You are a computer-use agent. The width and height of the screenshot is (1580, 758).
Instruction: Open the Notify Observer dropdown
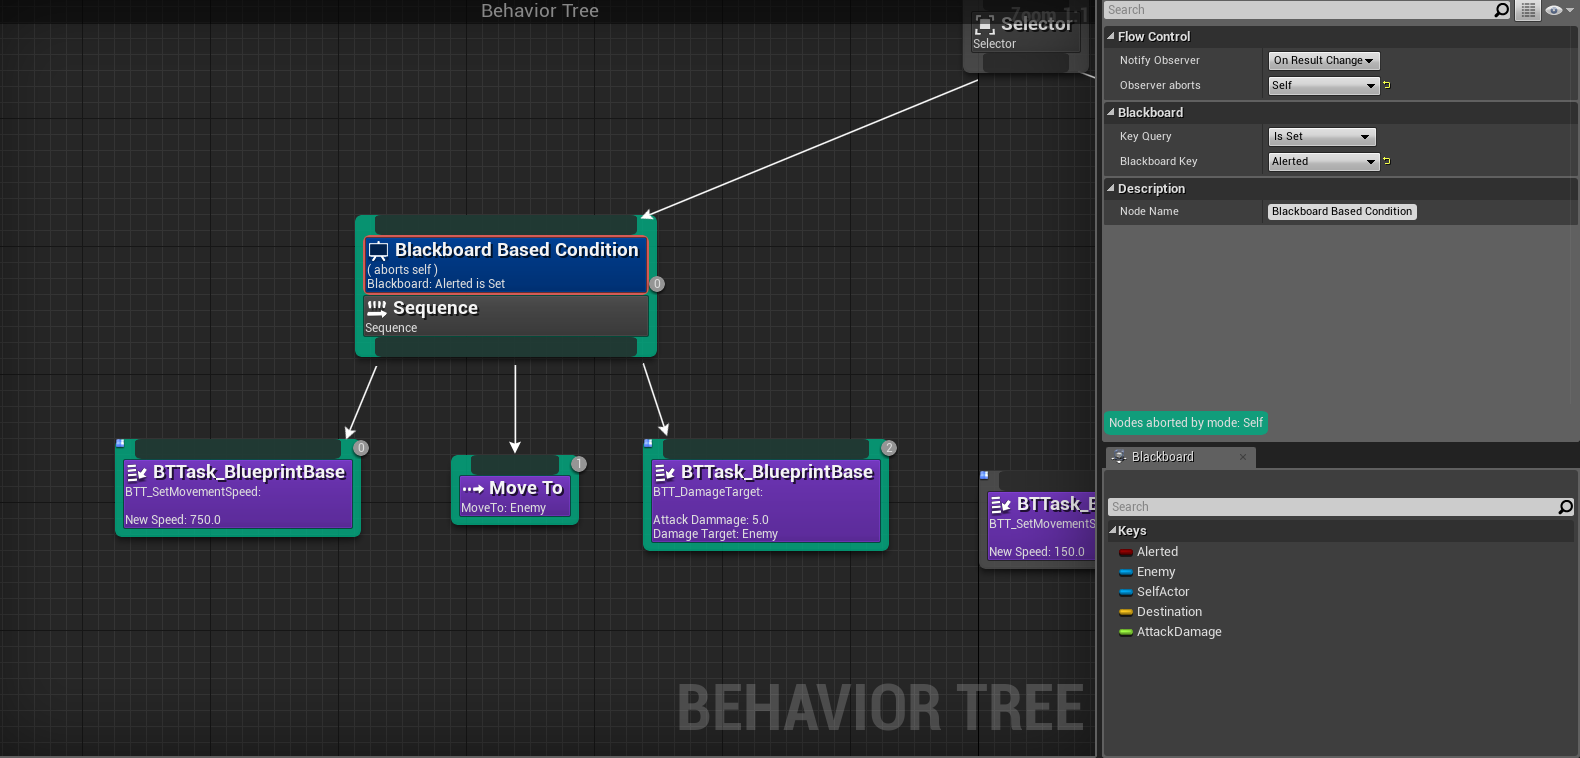pos(1324,61)
